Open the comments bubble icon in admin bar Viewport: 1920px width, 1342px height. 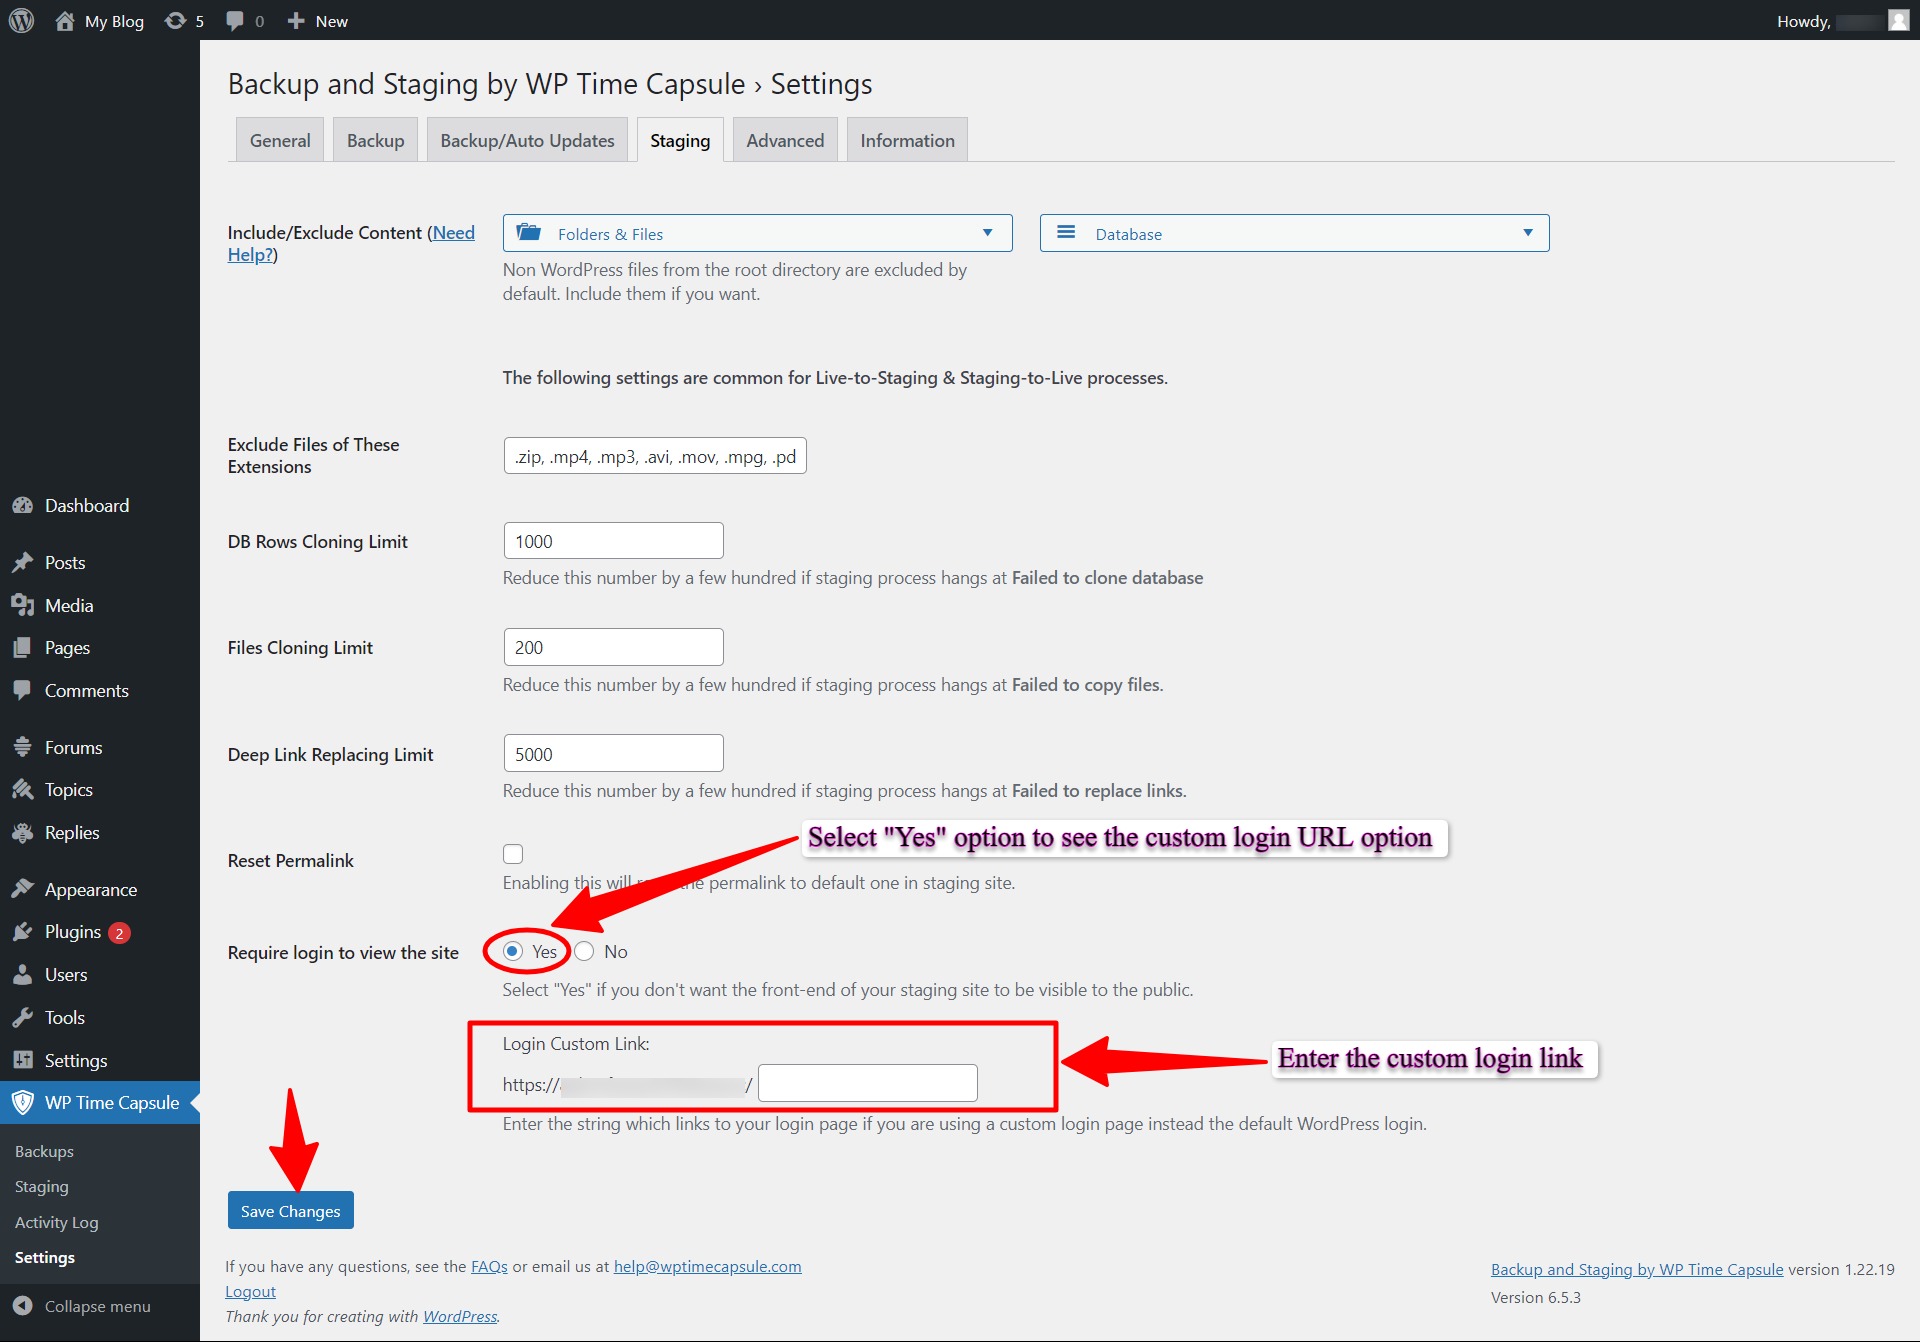tap(235, 21)
